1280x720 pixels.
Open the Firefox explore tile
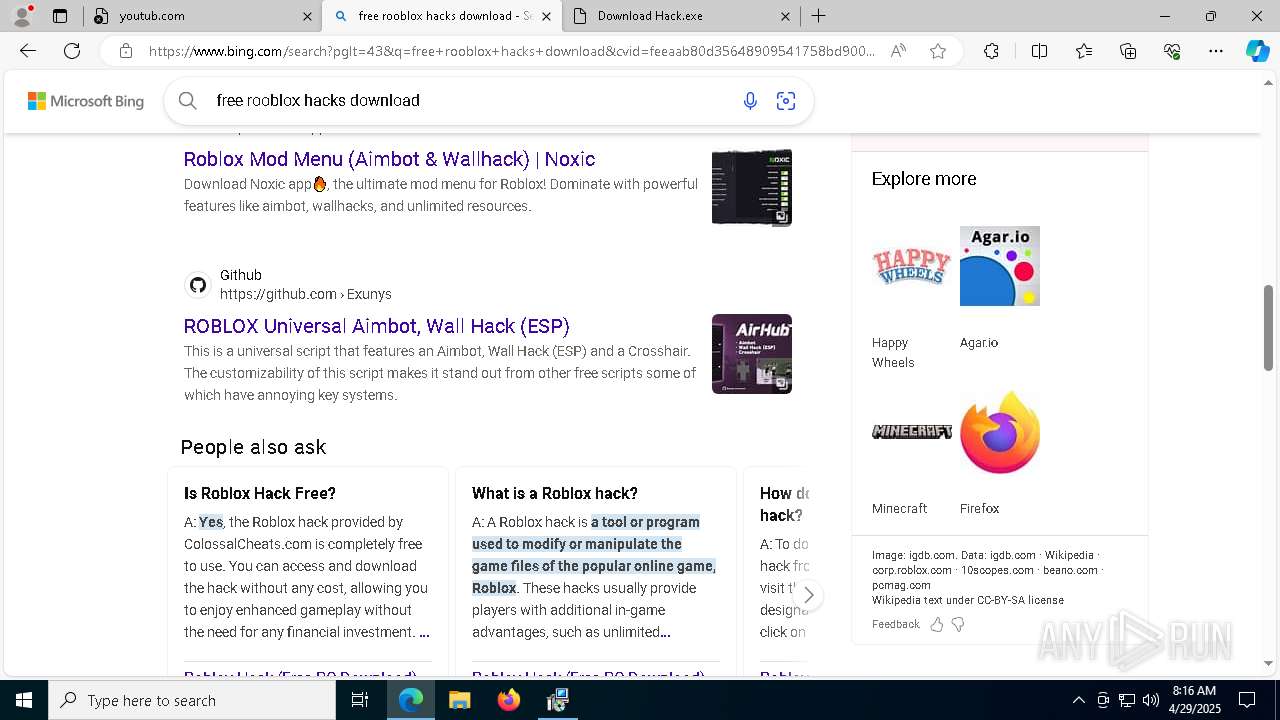999,454
